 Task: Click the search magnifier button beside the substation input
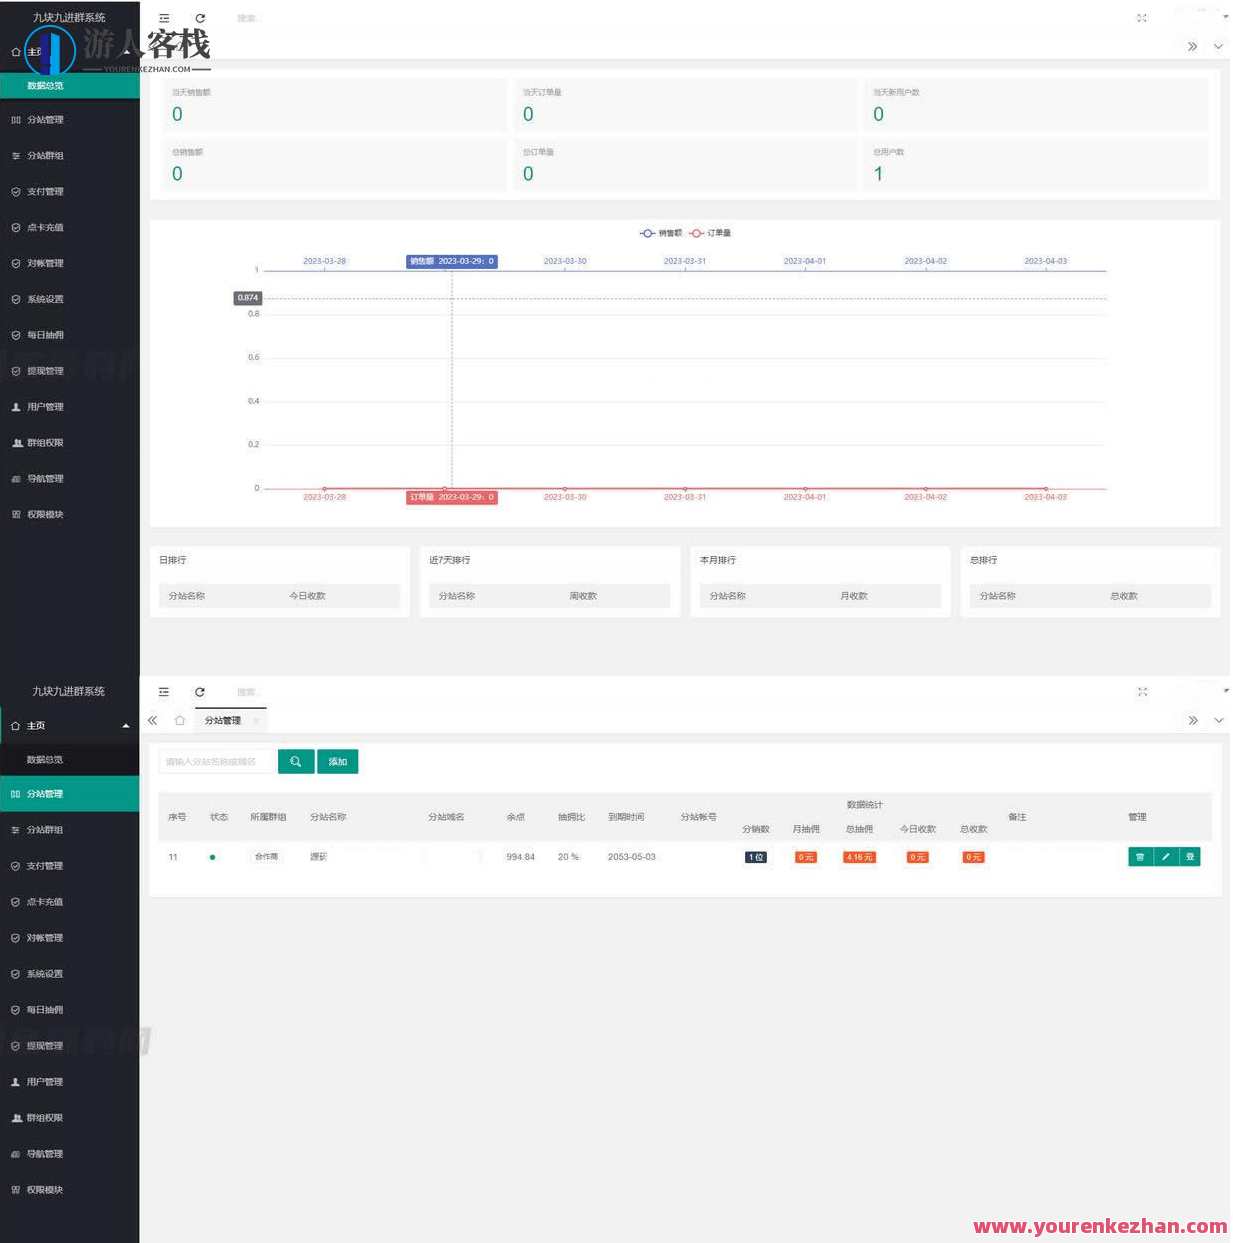coord(296,762)
